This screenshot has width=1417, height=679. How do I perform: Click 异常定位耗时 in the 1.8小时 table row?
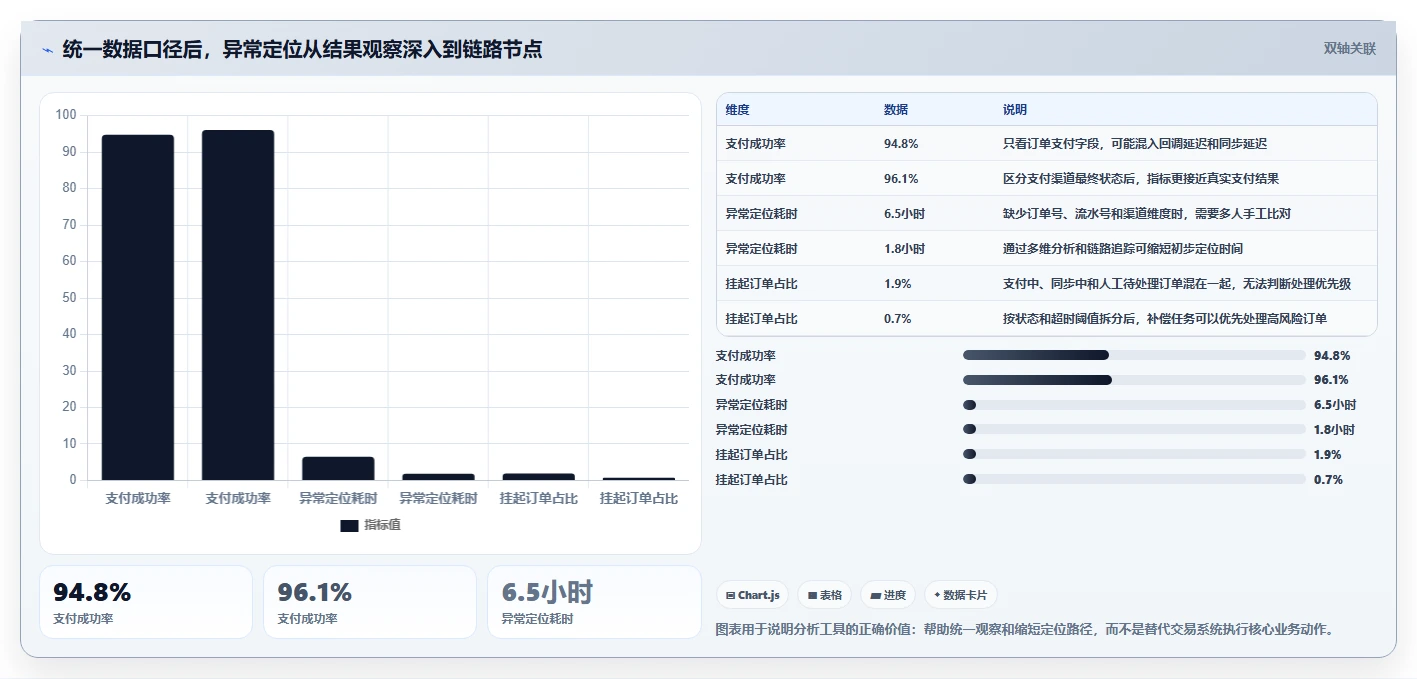point(762,249)
